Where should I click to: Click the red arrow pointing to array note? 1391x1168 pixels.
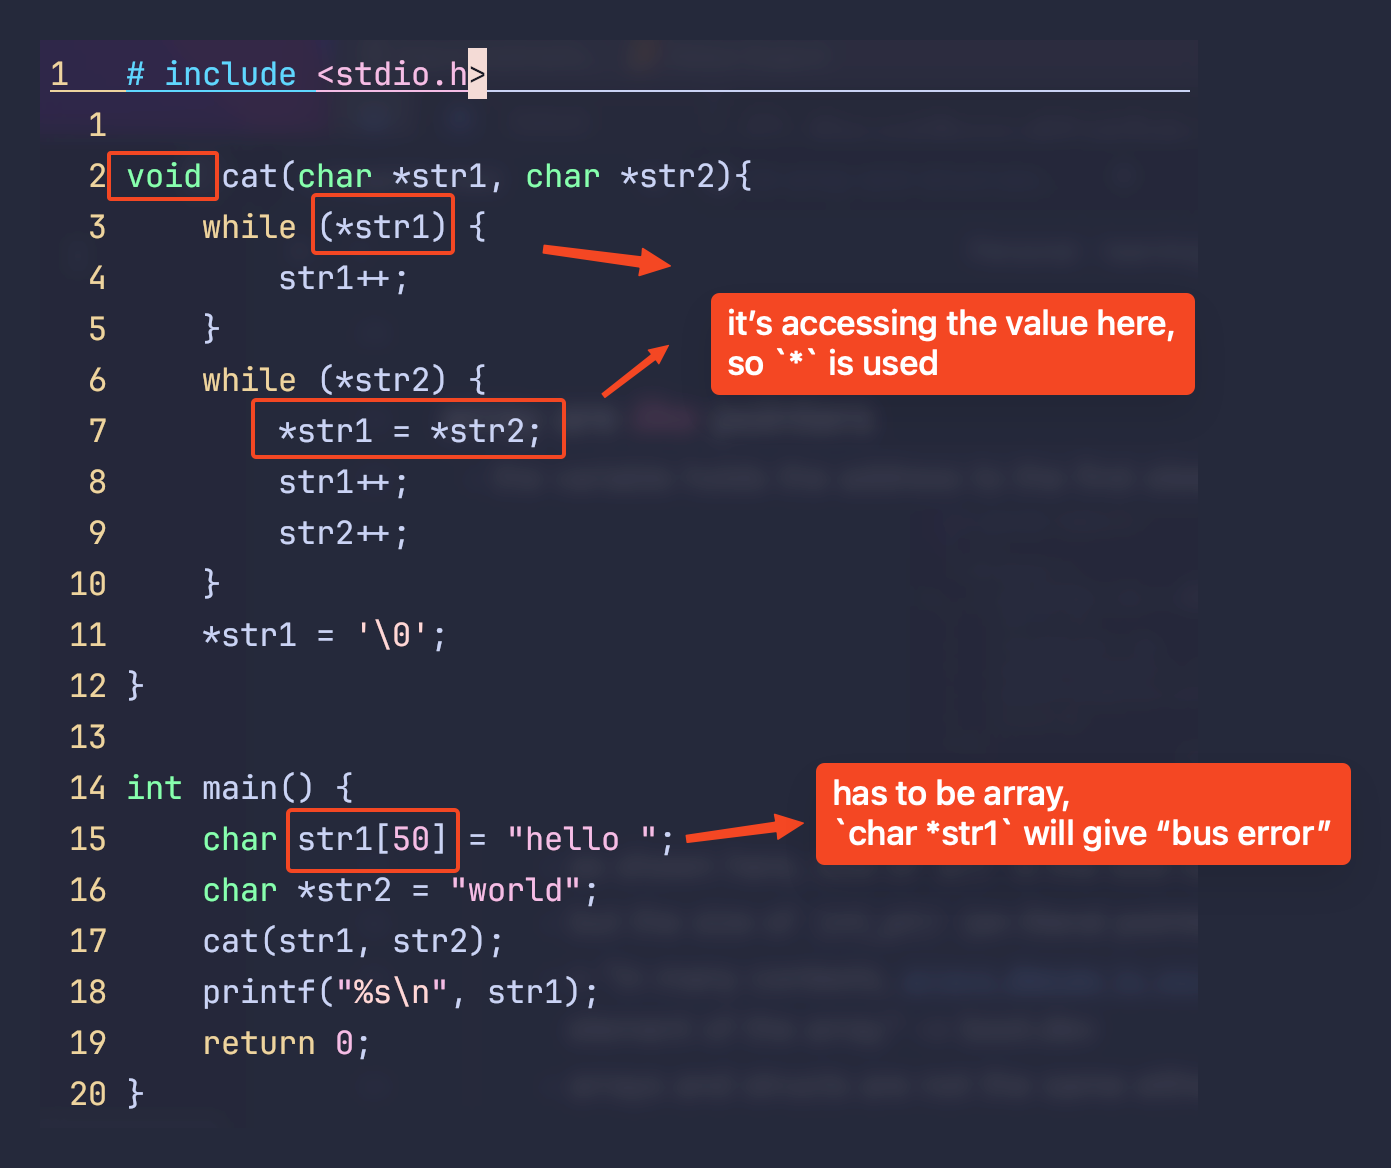point(744,831)
